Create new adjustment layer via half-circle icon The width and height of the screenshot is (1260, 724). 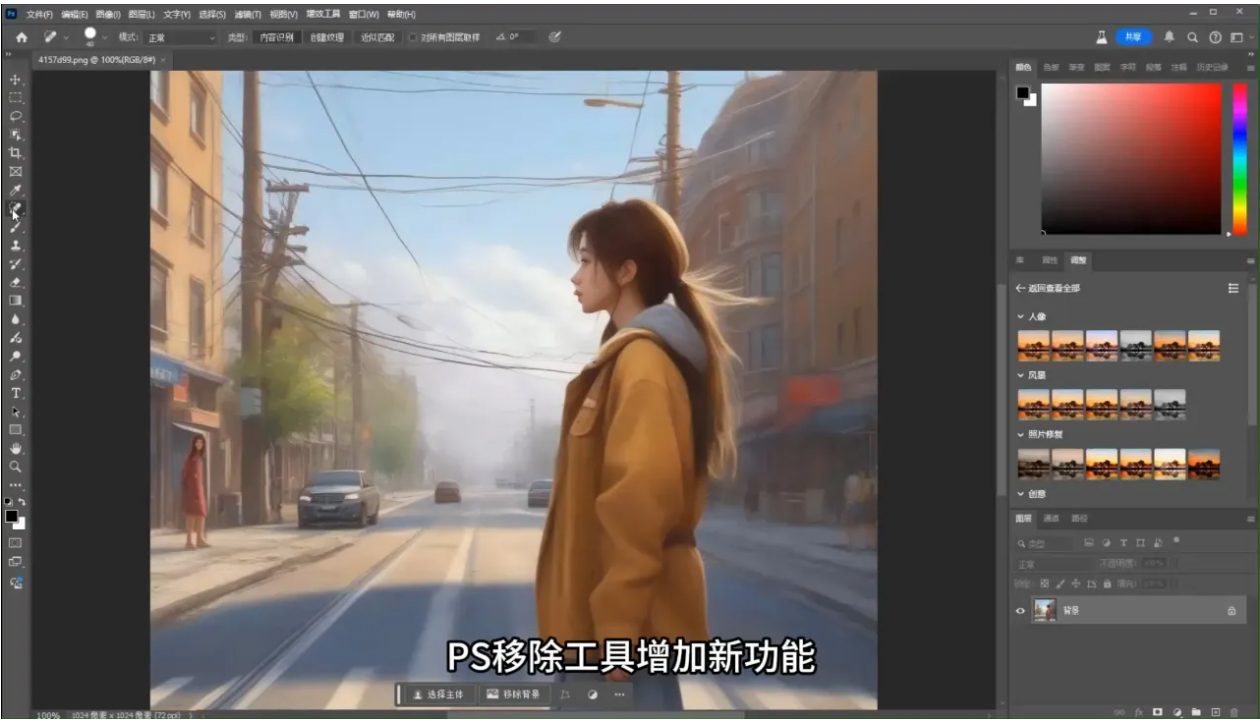[1176, 712]
